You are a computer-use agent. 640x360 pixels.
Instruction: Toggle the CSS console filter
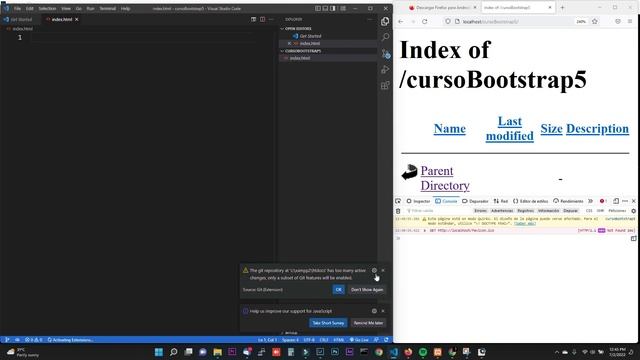[x=589, y=211]
